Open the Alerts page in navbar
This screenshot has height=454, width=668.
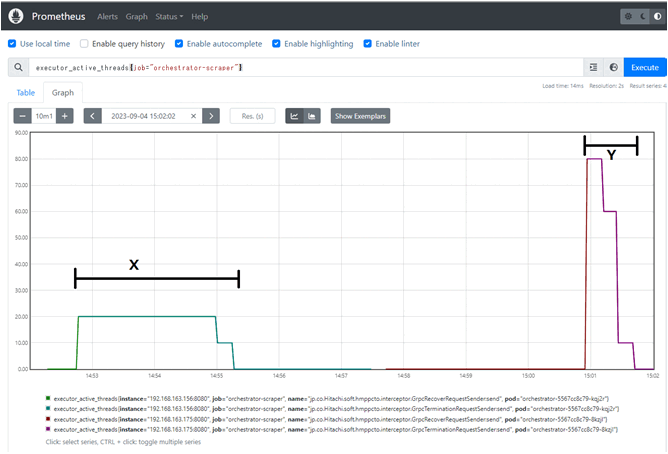click(106, 17)
